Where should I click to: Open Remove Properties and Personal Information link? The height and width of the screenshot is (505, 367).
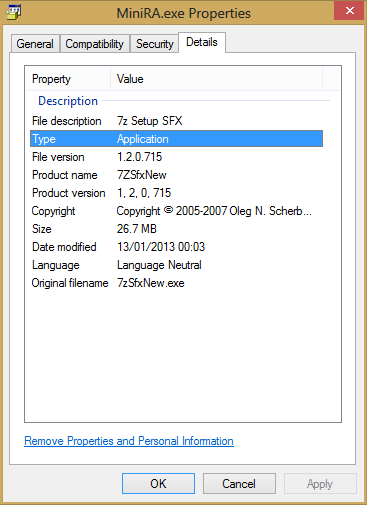[129, 441]
